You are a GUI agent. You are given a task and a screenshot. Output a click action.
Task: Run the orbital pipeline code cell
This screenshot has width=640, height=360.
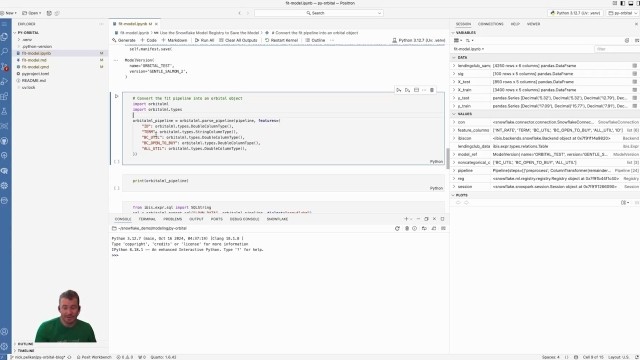click(x=116, y=96)
